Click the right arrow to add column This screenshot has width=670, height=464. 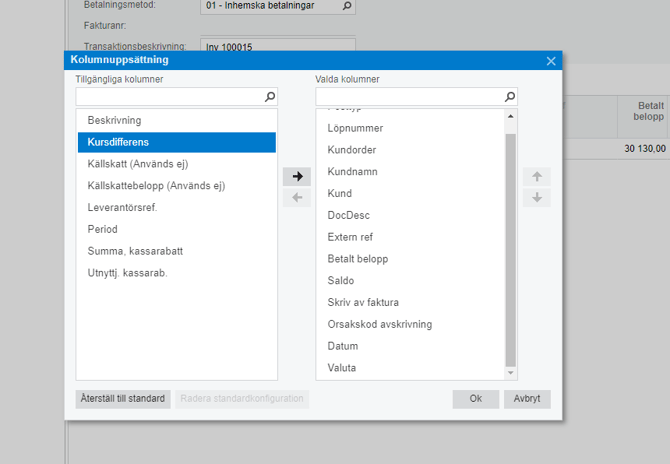click(297, 176)
